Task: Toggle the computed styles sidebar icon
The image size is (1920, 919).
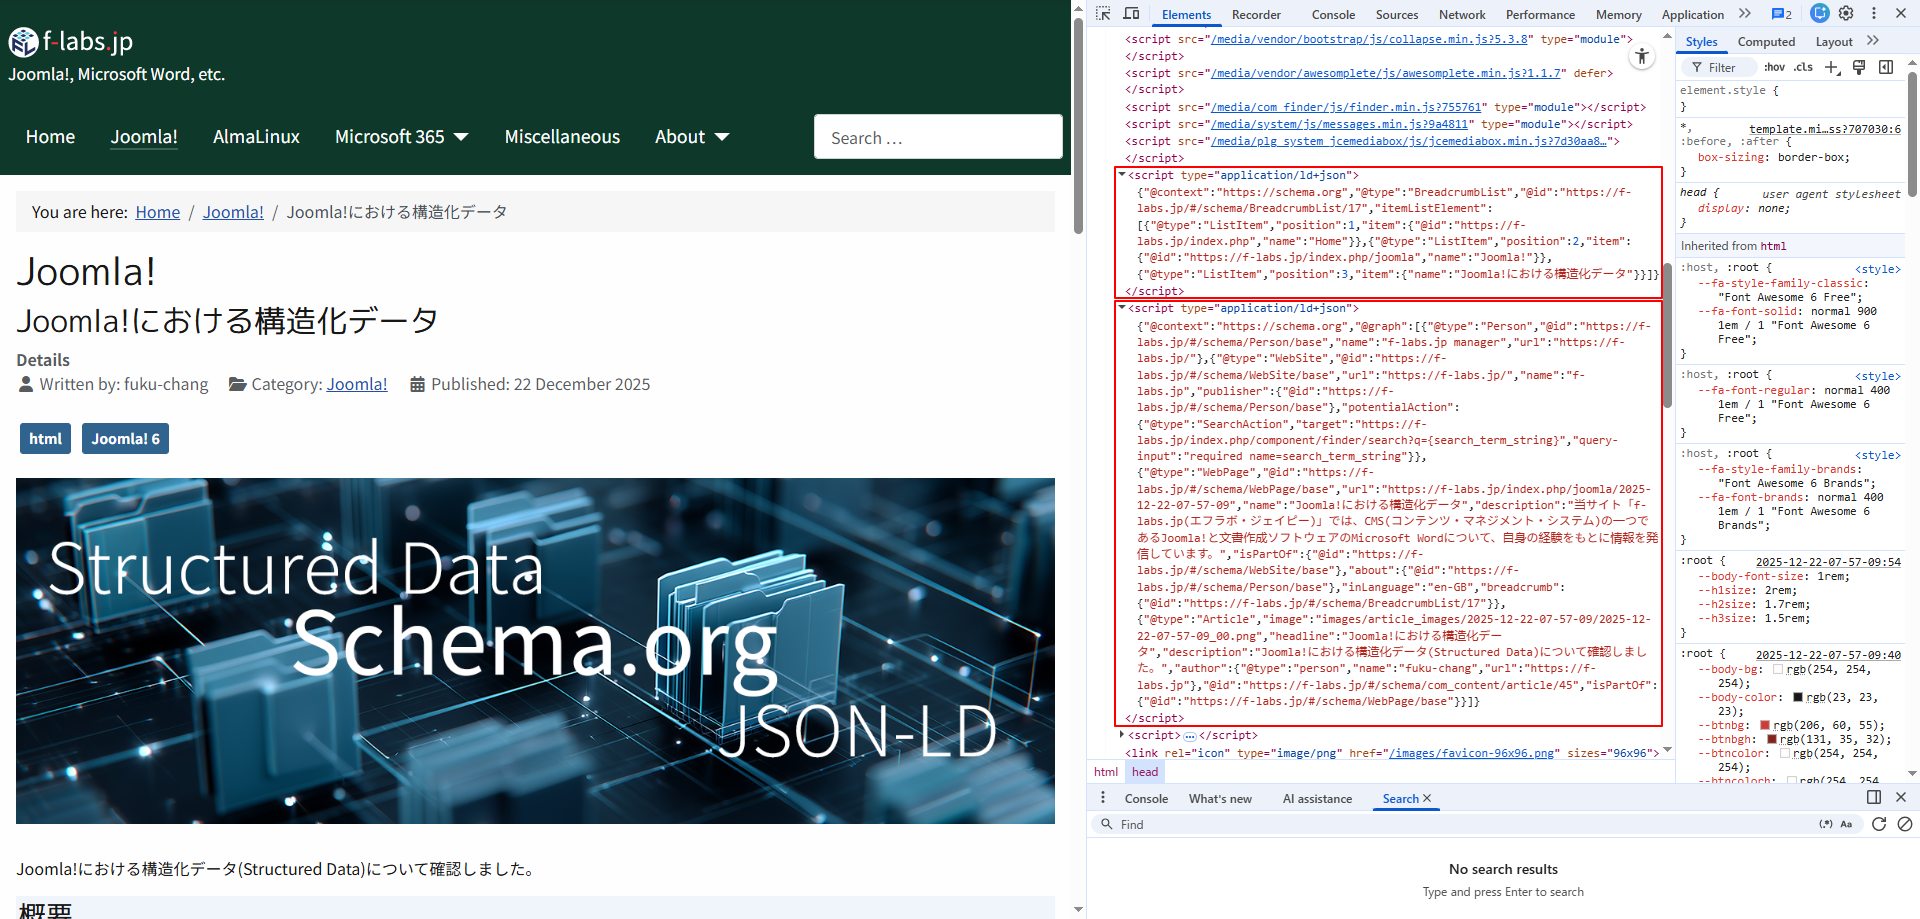Action: pos(1886,67)
